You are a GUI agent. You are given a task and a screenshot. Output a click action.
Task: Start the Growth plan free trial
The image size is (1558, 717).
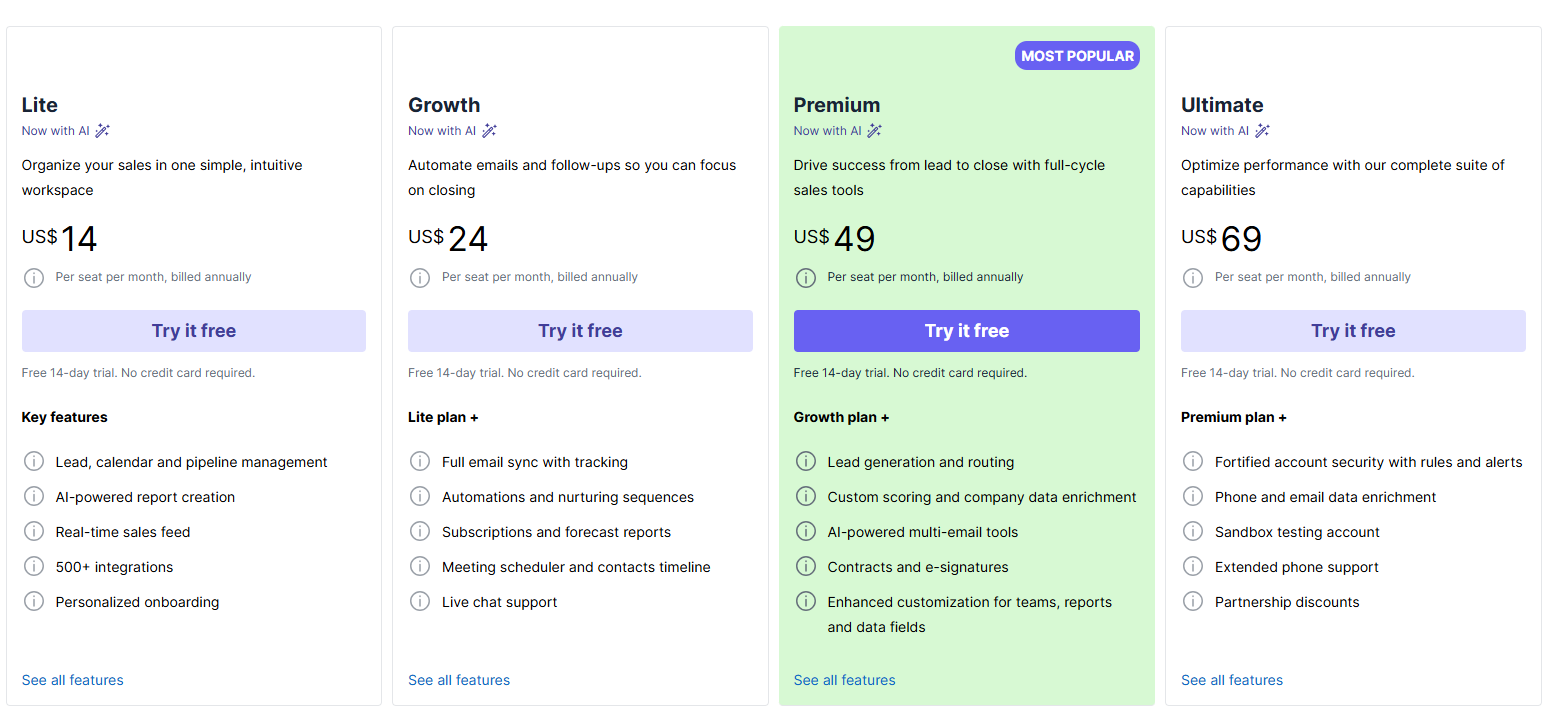[580, 331]
